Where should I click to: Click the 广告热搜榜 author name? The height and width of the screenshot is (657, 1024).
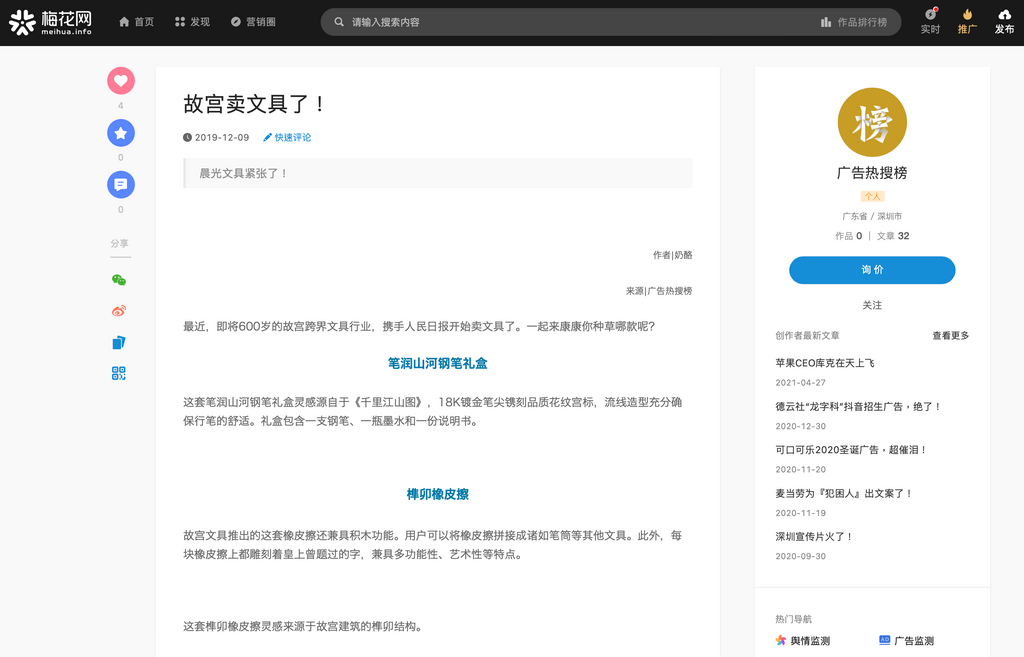(872, 173)
